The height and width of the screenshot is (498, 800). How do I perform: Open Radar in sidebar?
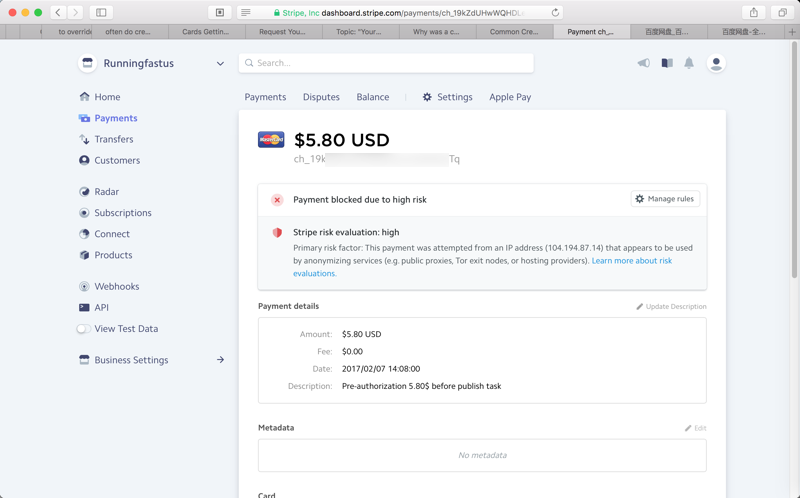[106, 191]
